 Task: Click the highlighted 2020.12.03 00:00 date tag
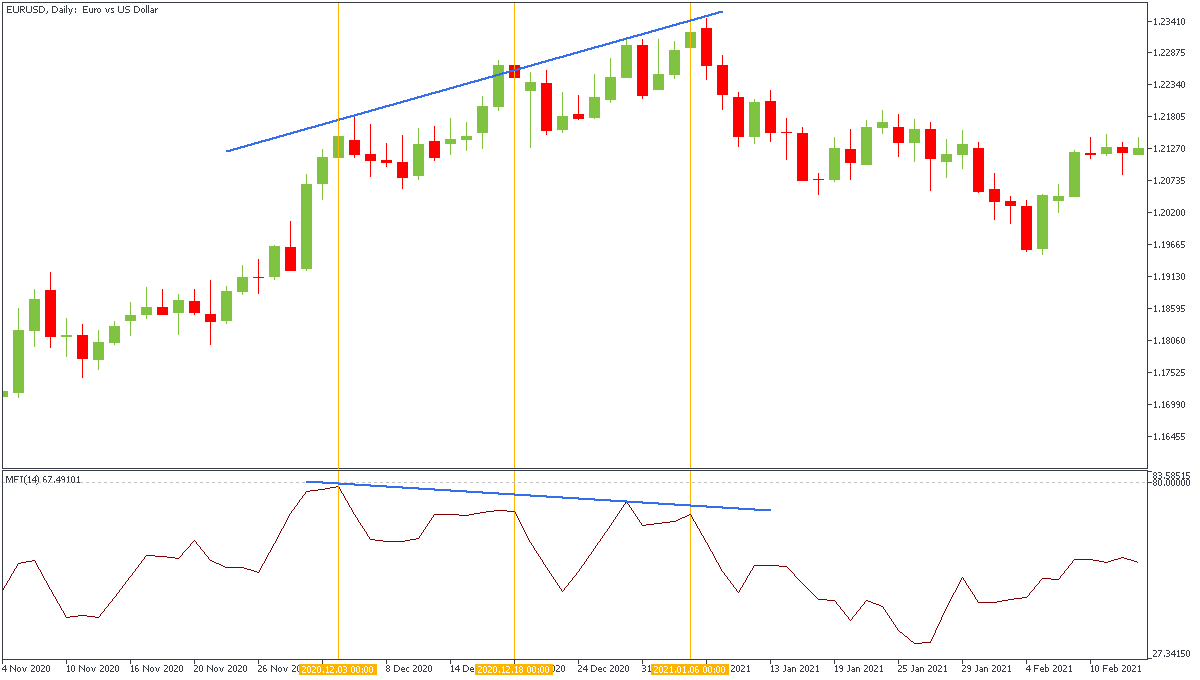(x=338, y=668)
